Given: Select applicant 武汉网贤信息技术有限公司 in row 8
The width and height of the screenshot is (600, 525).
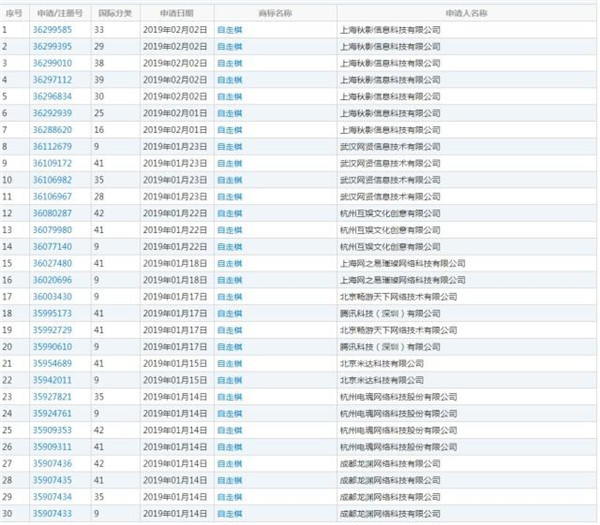Looking at the screenshot, I should click(390, 147).
